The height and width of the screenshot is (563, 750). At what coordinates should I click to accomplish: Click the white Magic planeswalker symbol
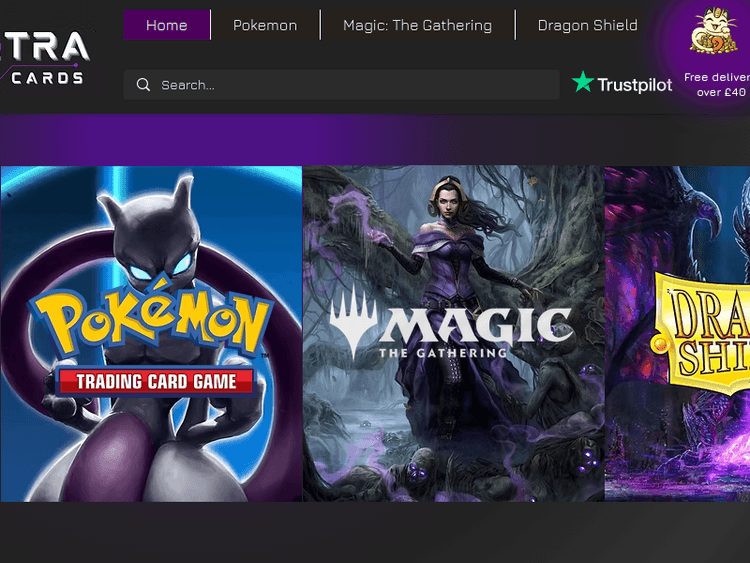[353, 326]
